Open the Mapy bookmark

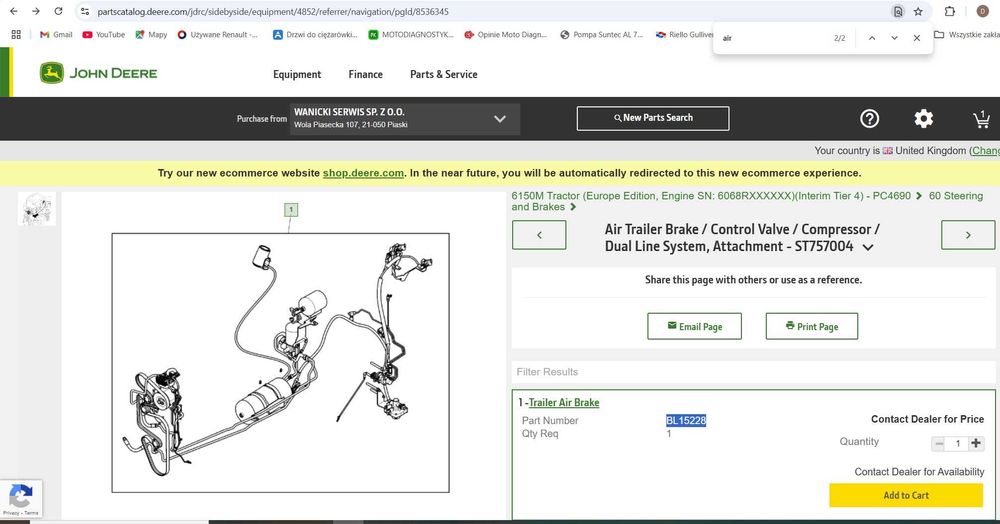pyautogui.click(x=151, y=34)
